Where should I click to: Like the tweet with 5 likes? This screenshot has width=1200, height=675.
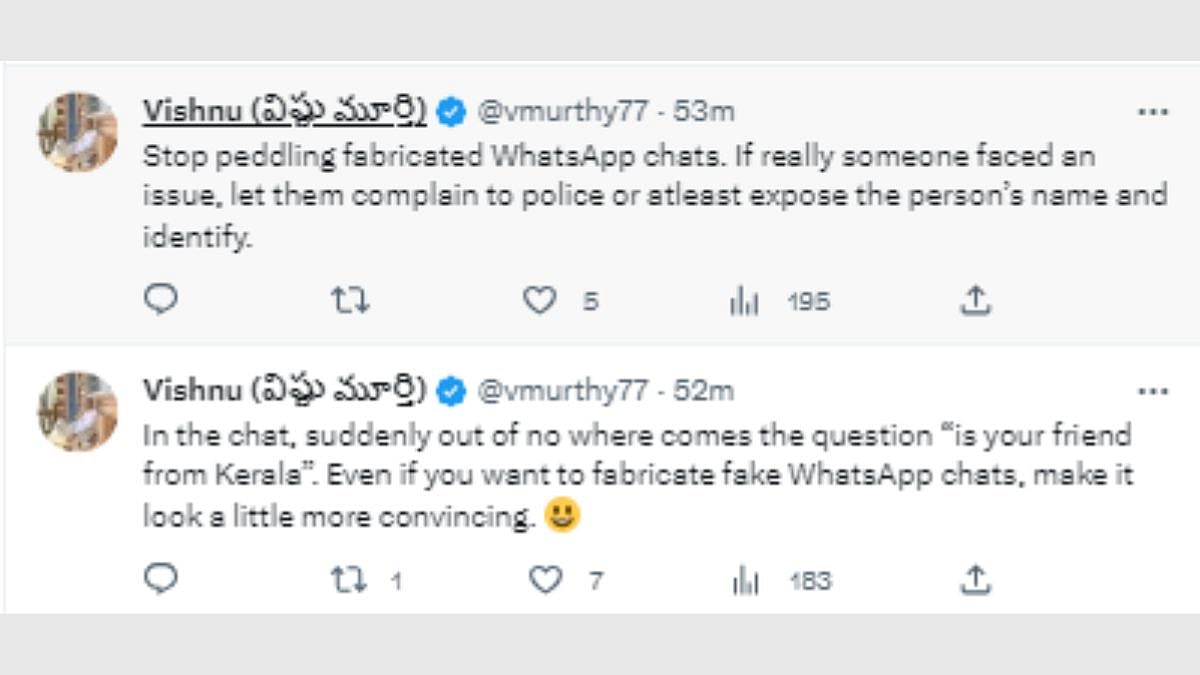point(540,300)
